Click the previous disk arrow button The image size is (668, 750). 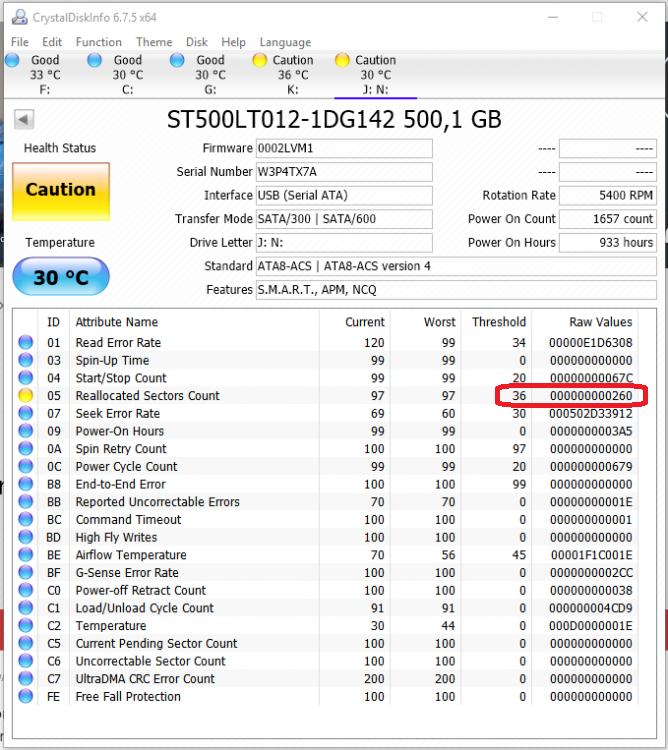pos(24,119)
